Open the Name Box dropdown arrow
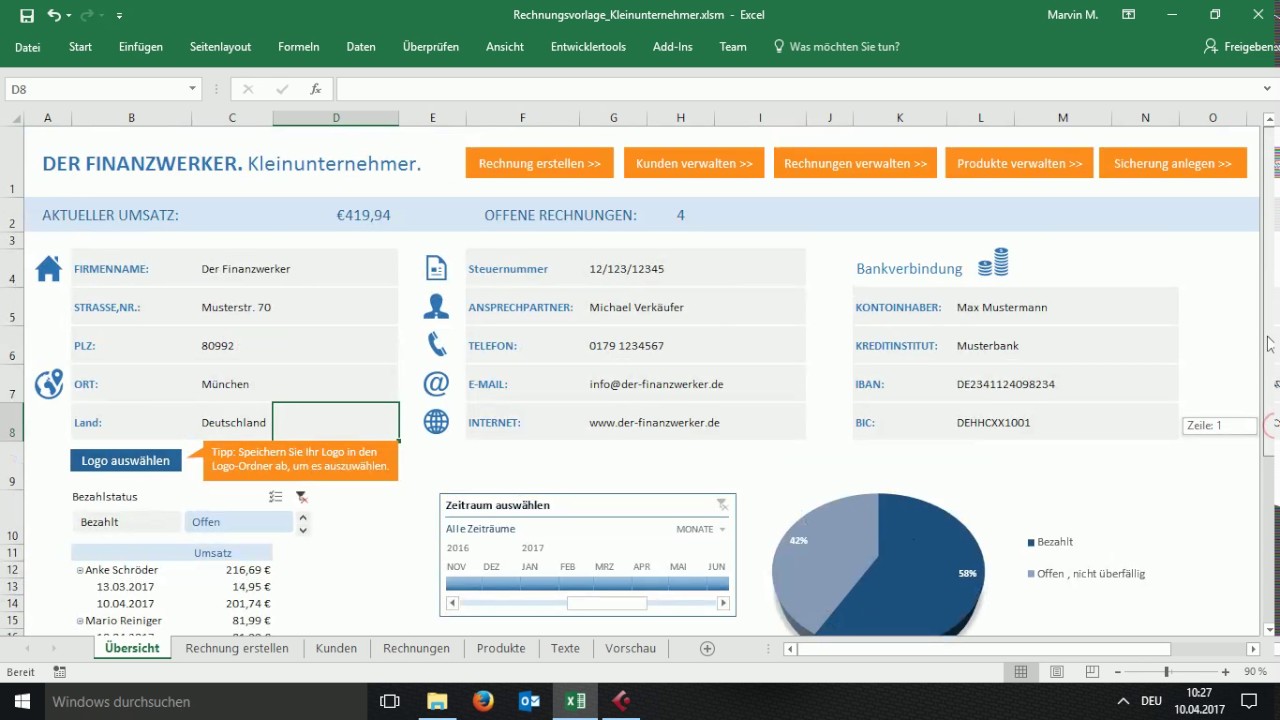 pyautogui.click(x=192, y=89)
